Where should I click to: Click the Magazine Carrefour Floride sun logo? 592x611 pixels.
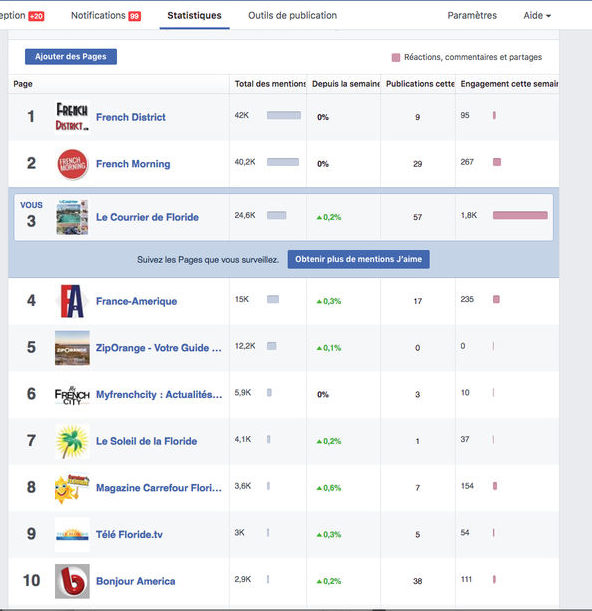(72, 488)
